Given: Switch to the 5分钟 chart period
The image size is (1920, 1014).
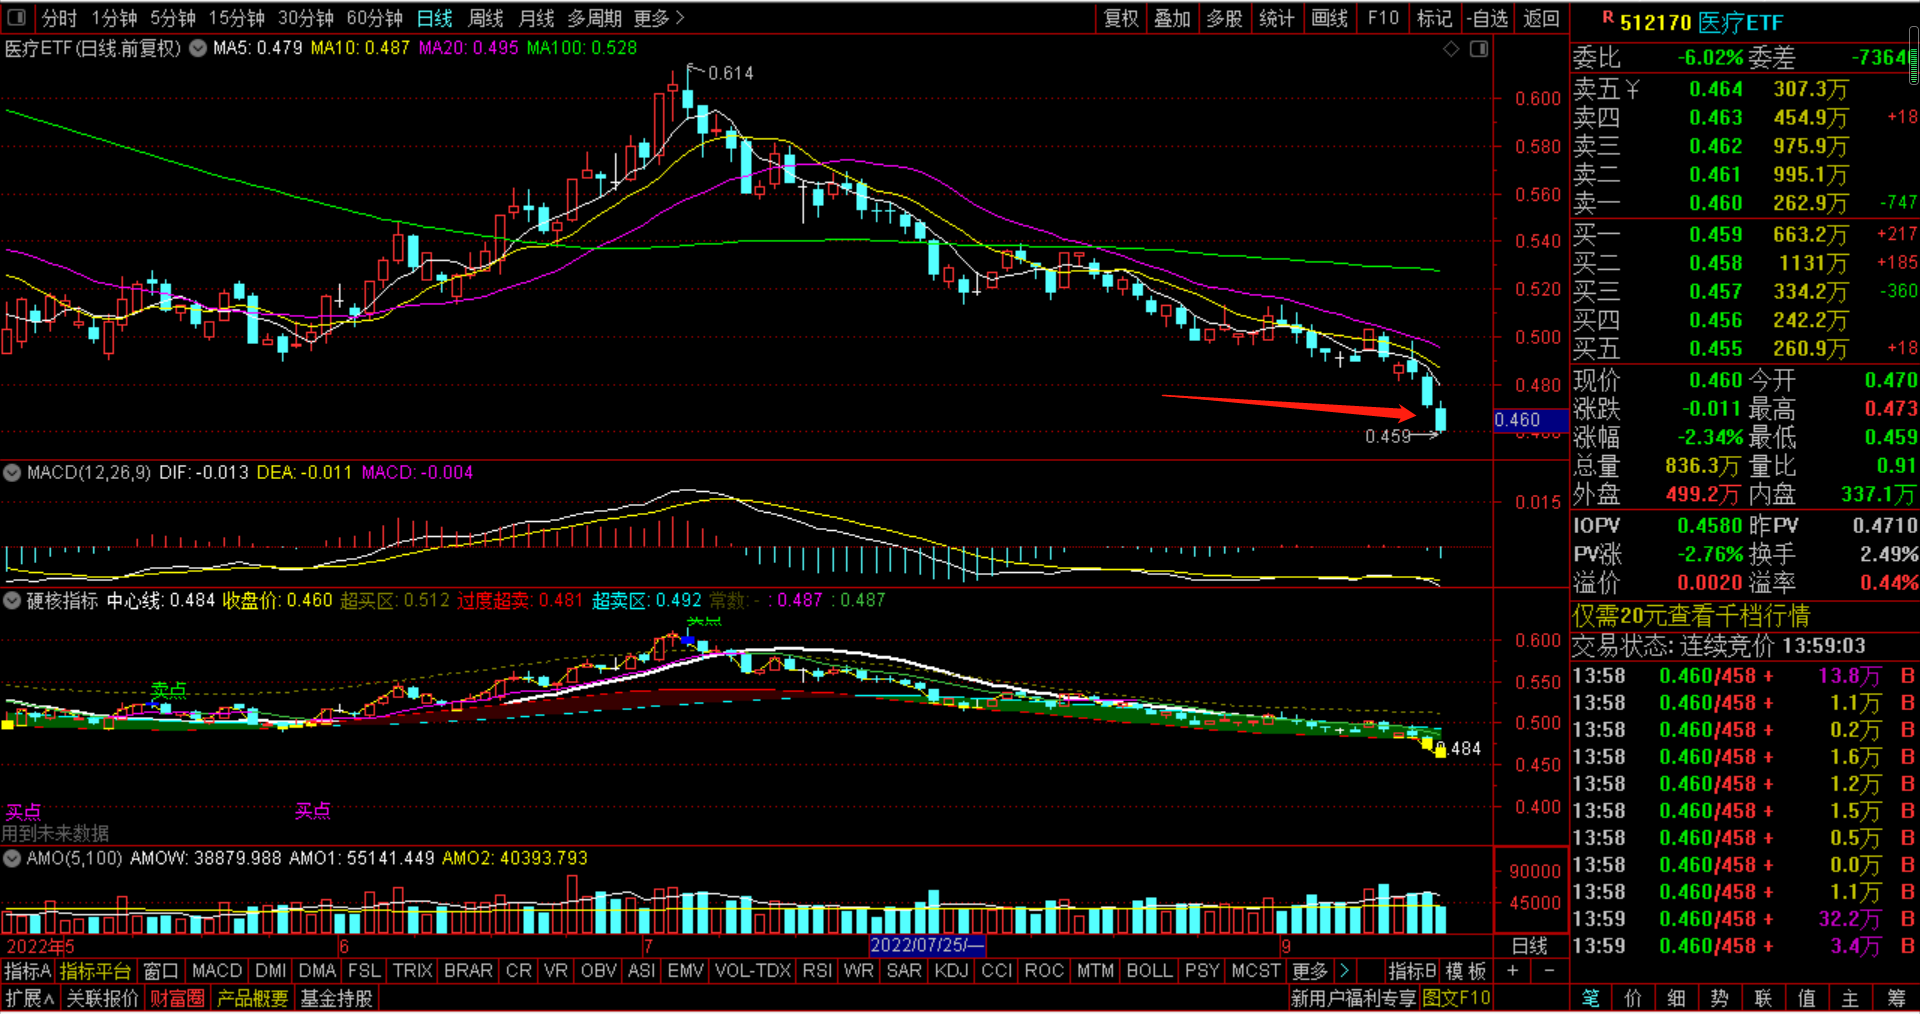Looking at the screenshot, I should pyautogui.click(x=173, y=18).
